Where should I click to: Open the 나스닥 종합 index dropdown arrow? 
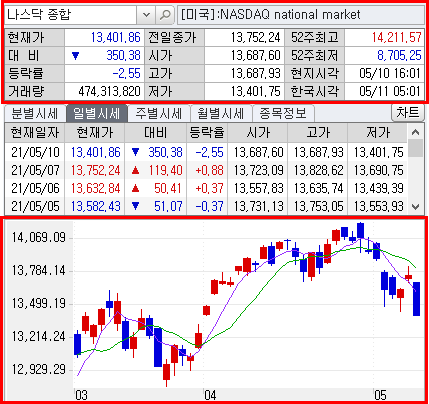pyautogui.click(x=146, y=15)
